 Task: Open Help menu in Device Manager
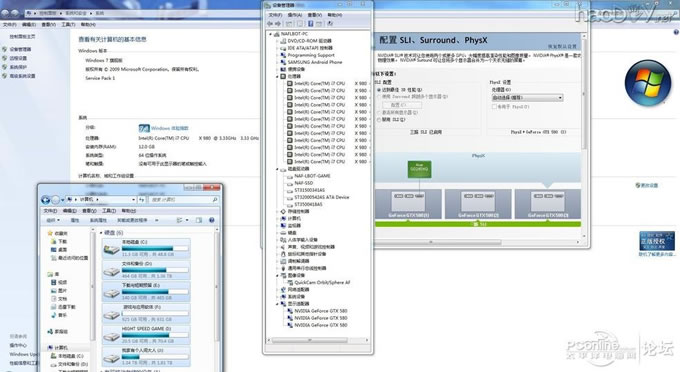pyautogui.click(x=334, y=15)
